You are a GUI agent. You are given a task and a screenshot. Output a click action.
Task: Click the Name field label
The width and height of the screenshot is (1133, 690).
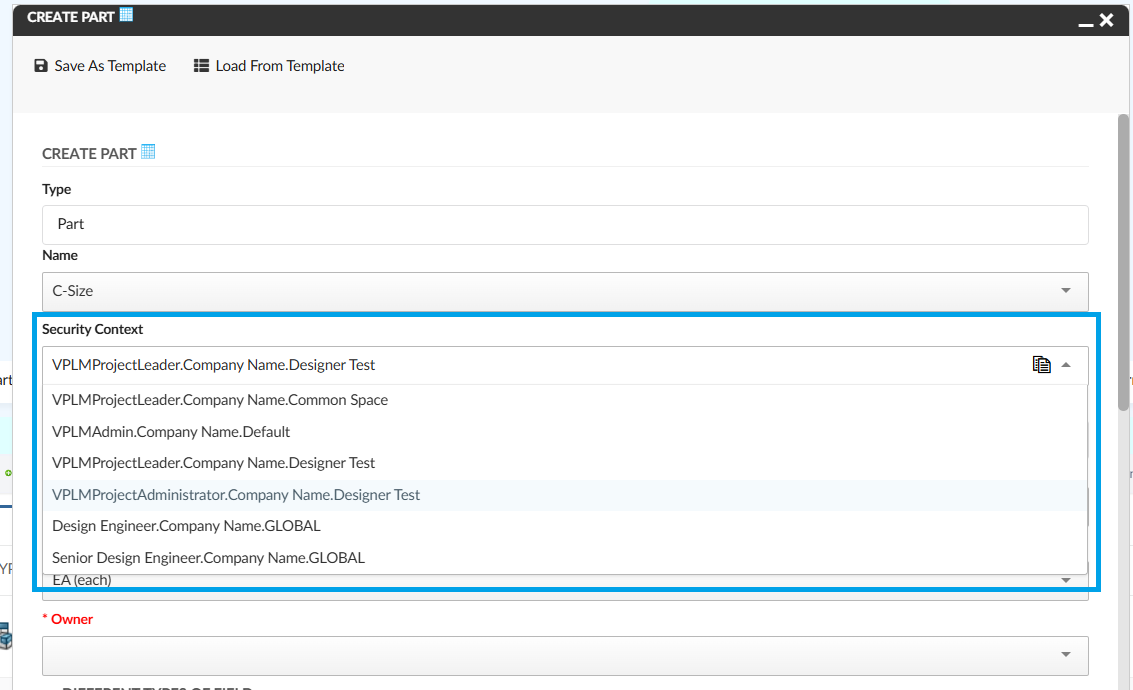pyautogui.click(x=60, y=255)
